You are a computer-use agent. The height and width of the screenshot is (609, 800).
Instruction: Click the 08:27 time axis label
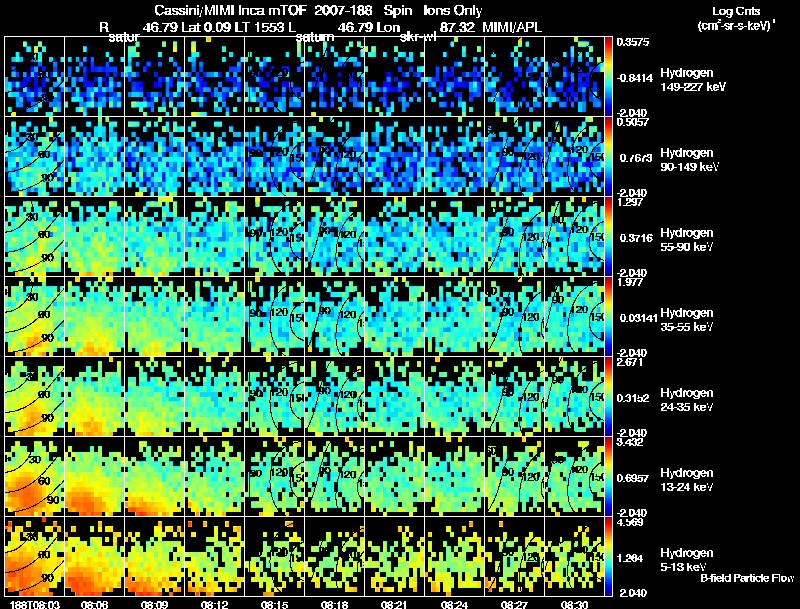point(514,604)
